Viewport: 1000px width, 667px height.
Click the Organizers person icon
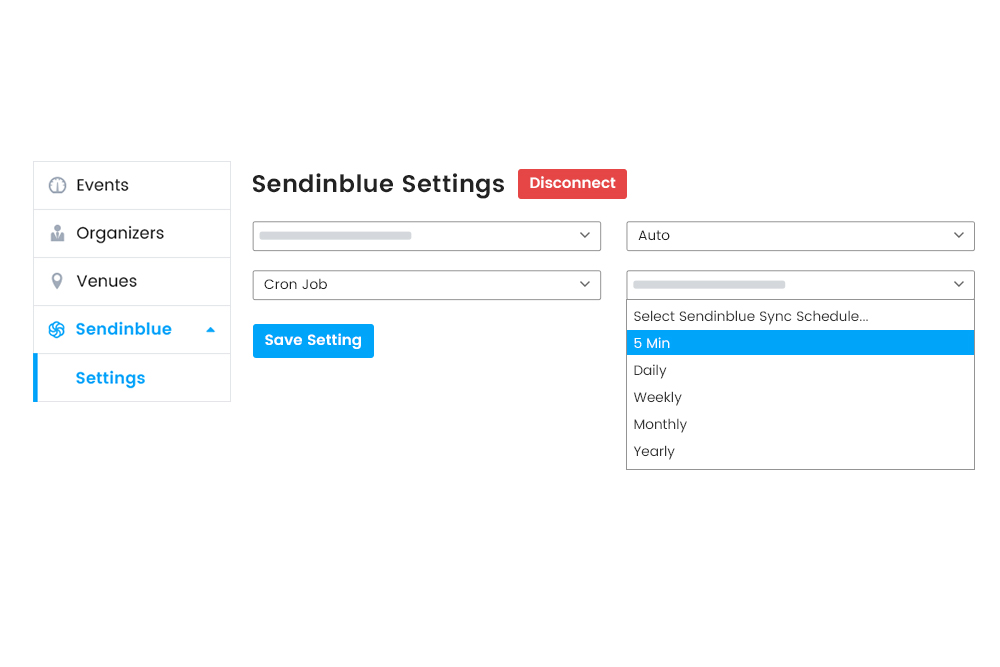coord(57,233)
